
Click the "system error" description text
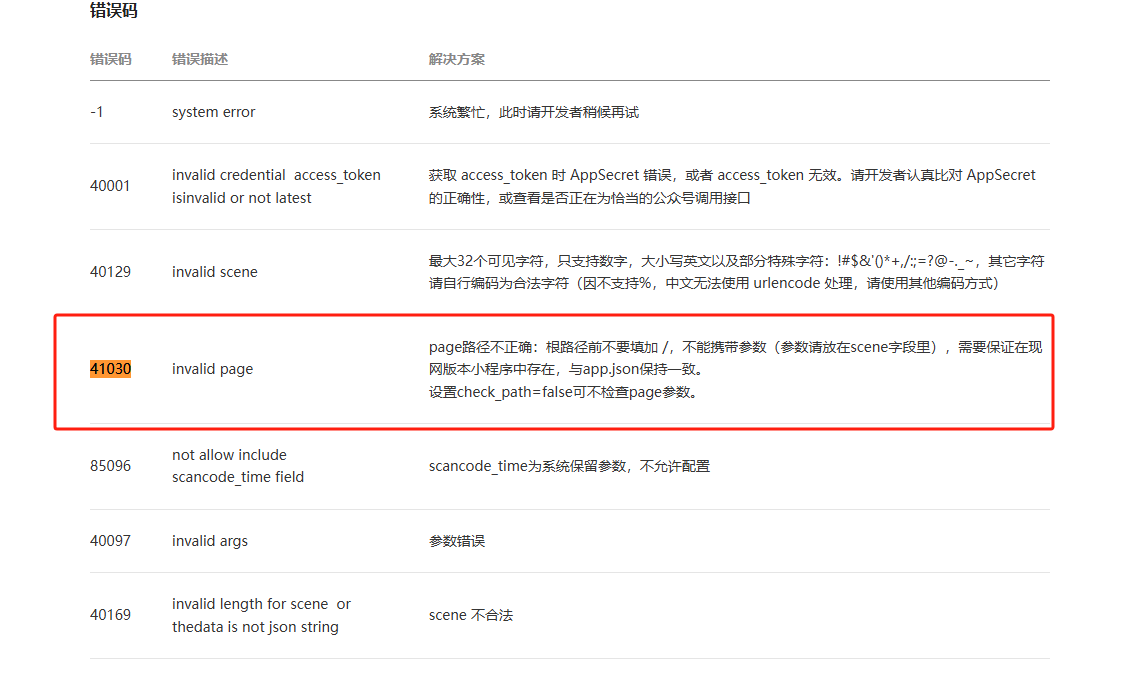point(213,112)
